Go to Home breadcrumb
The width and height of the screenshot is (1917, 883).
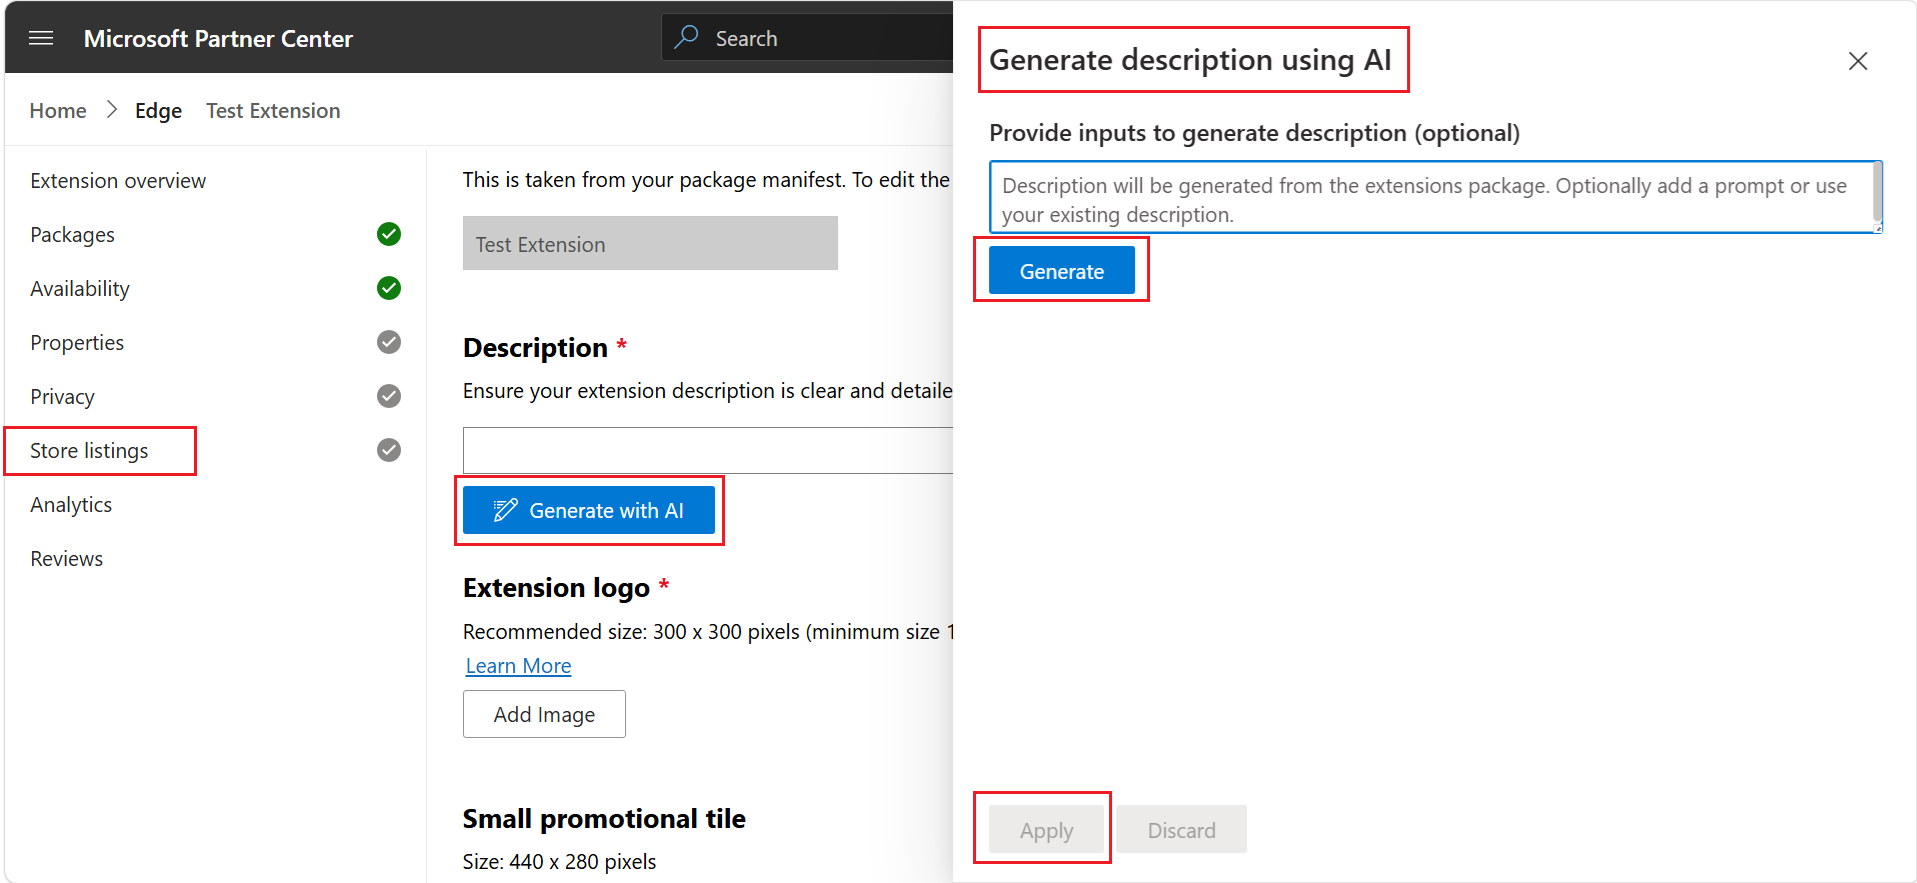click(x=58, y=111)
